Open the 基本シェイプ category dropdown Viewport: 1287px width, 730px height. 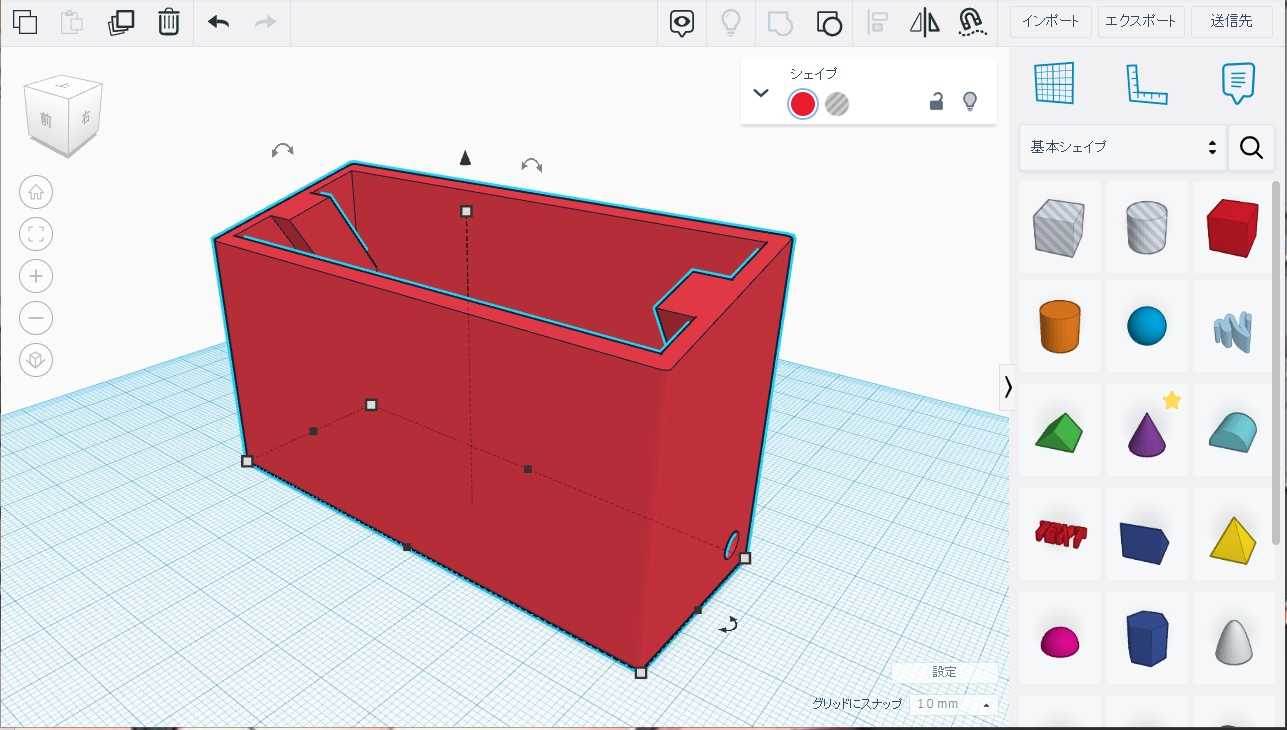click(1124, 147)
